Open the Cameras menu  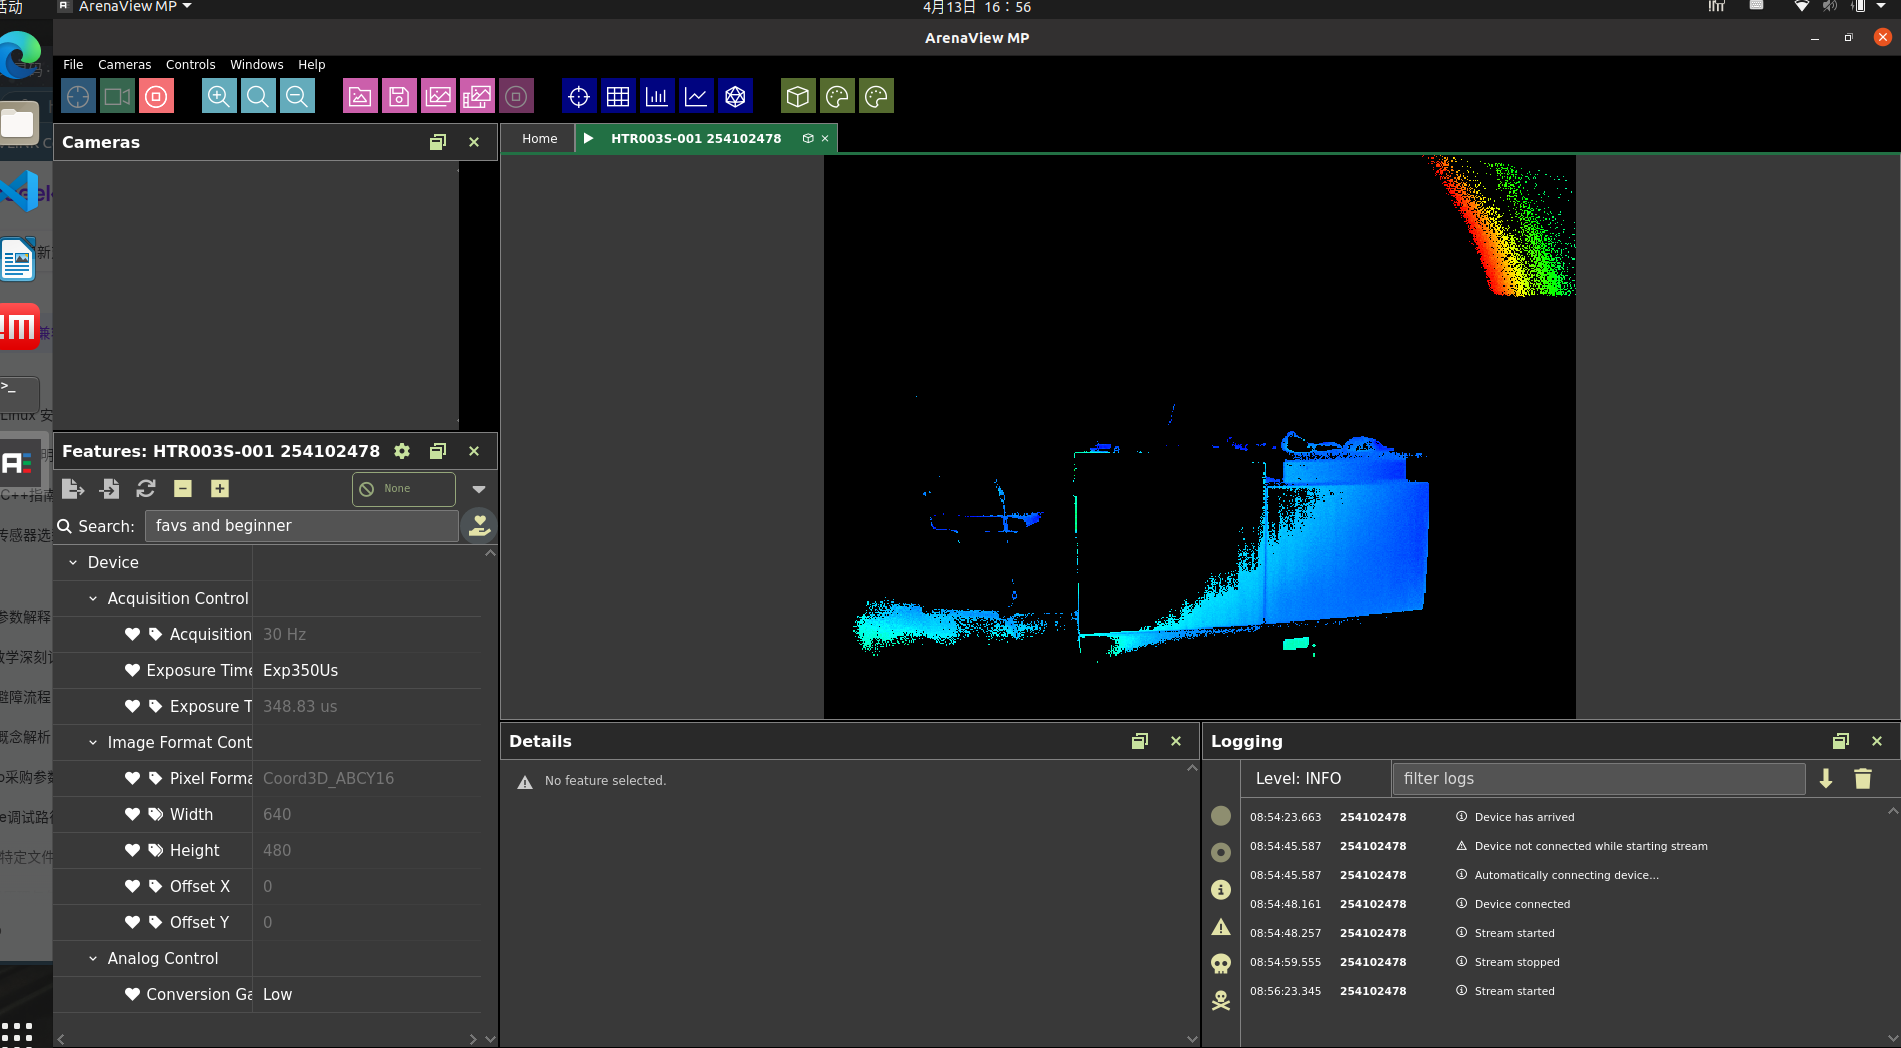[125, 65]
